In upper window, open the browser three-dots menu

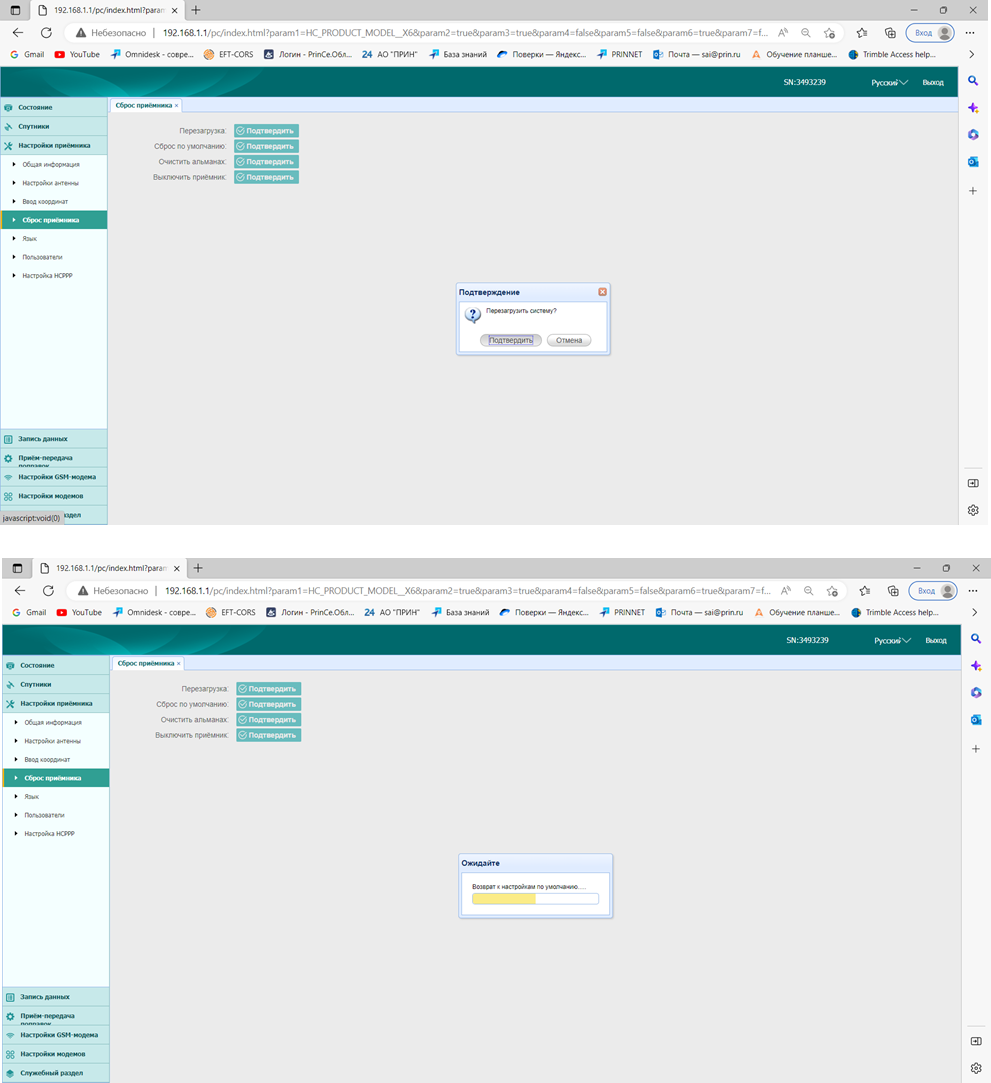970,32
